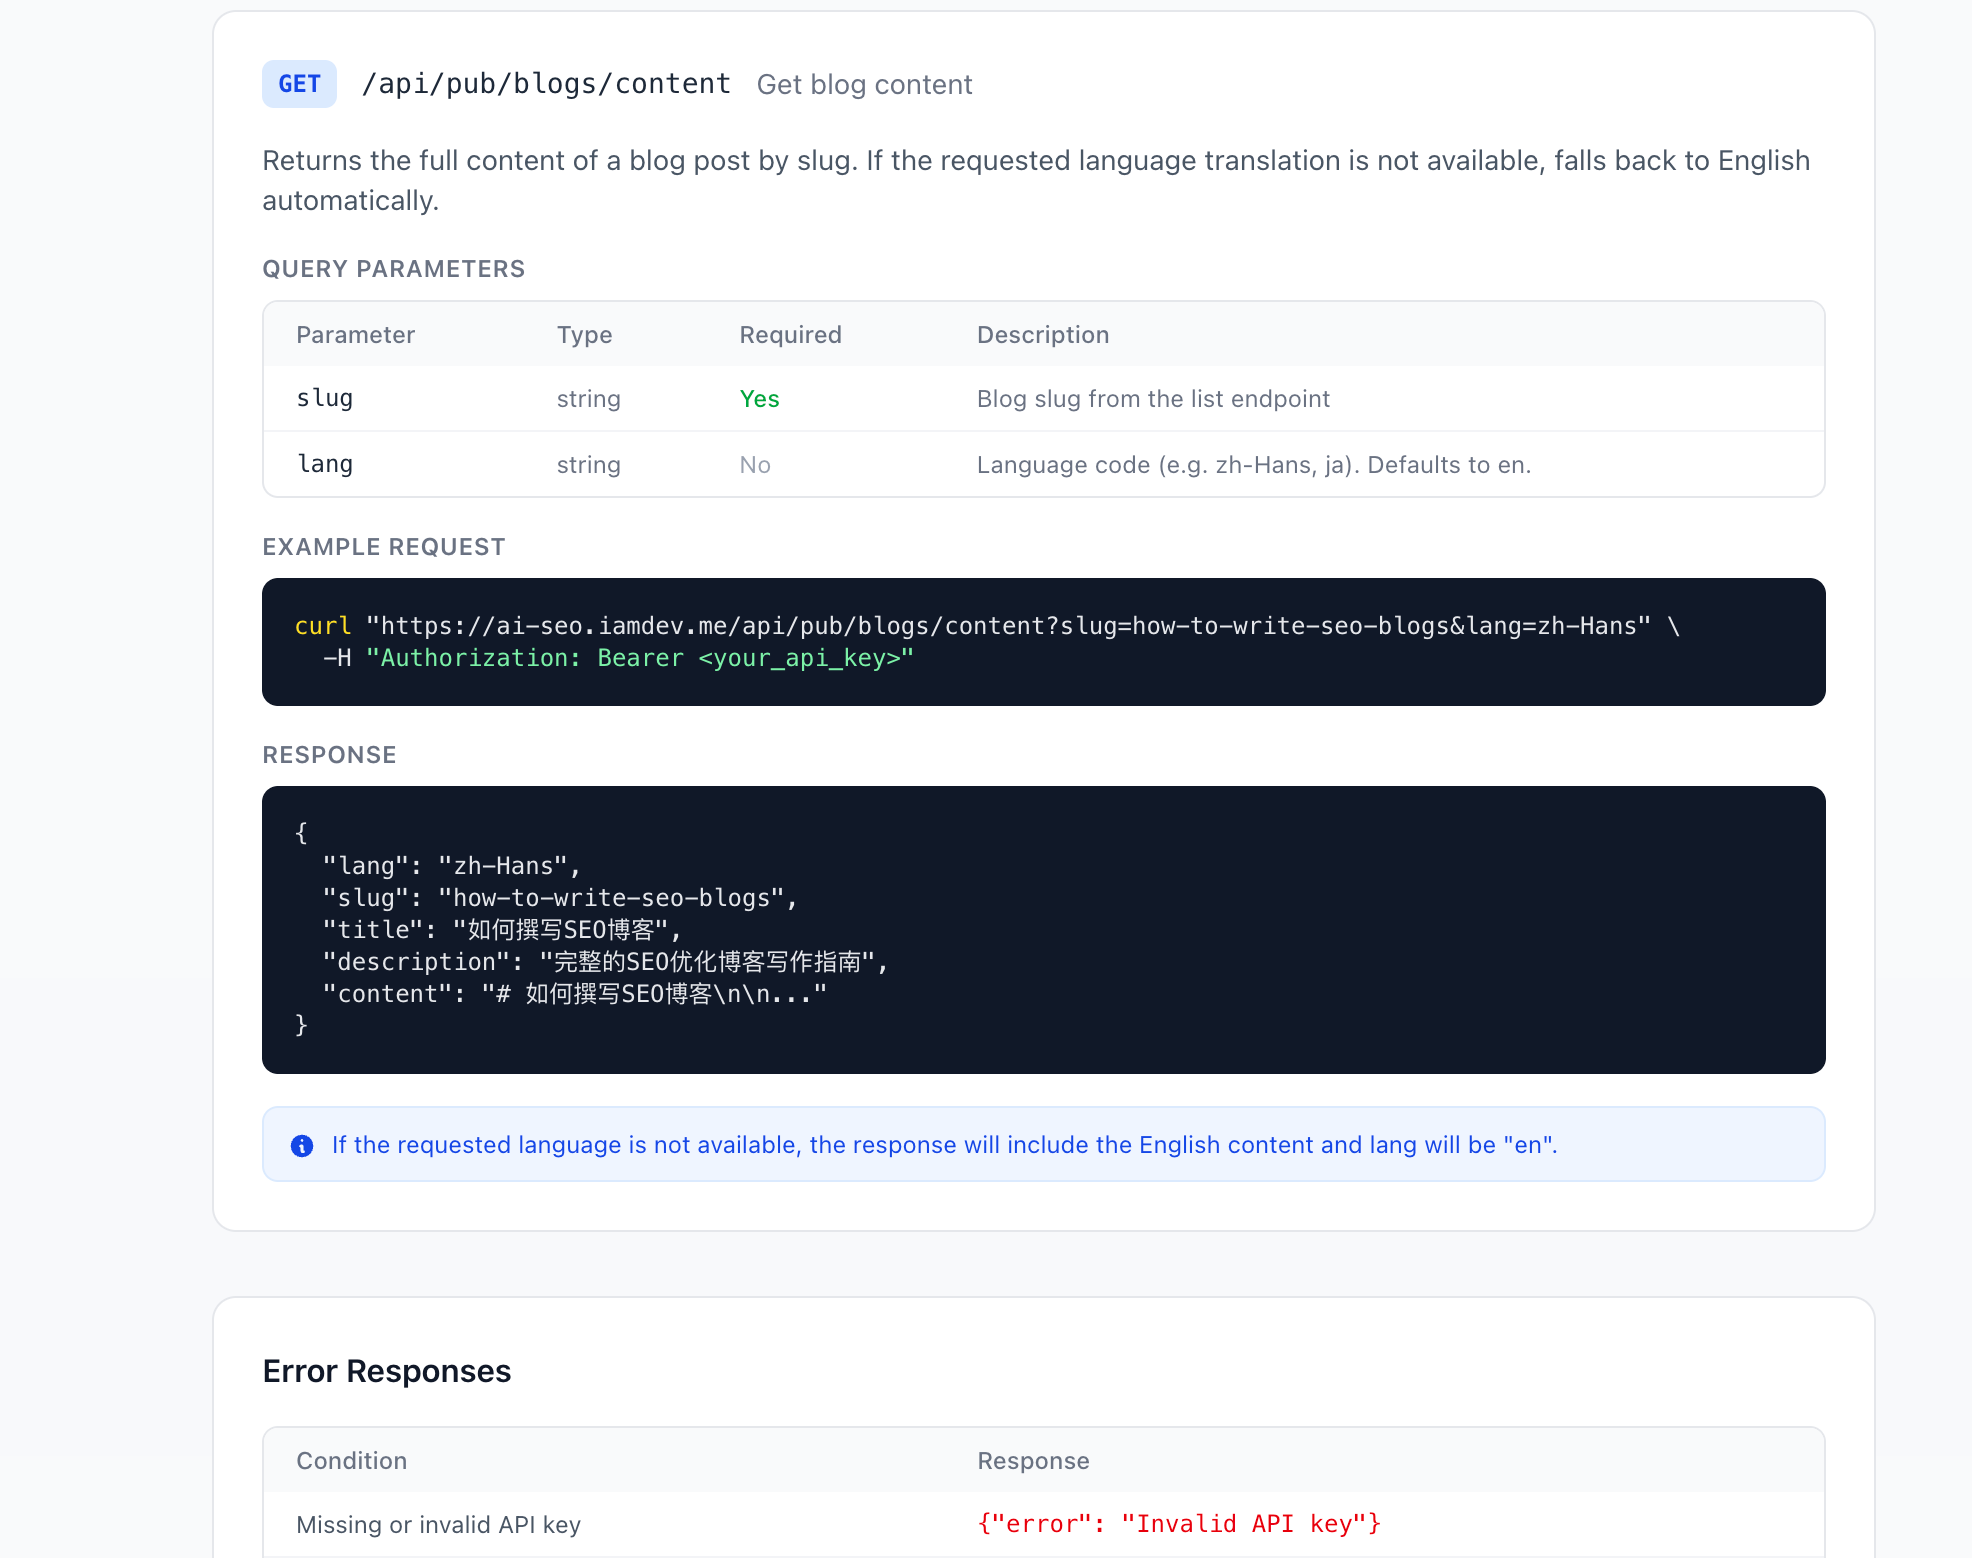Select the slug parameter name

tap(325, 398)
